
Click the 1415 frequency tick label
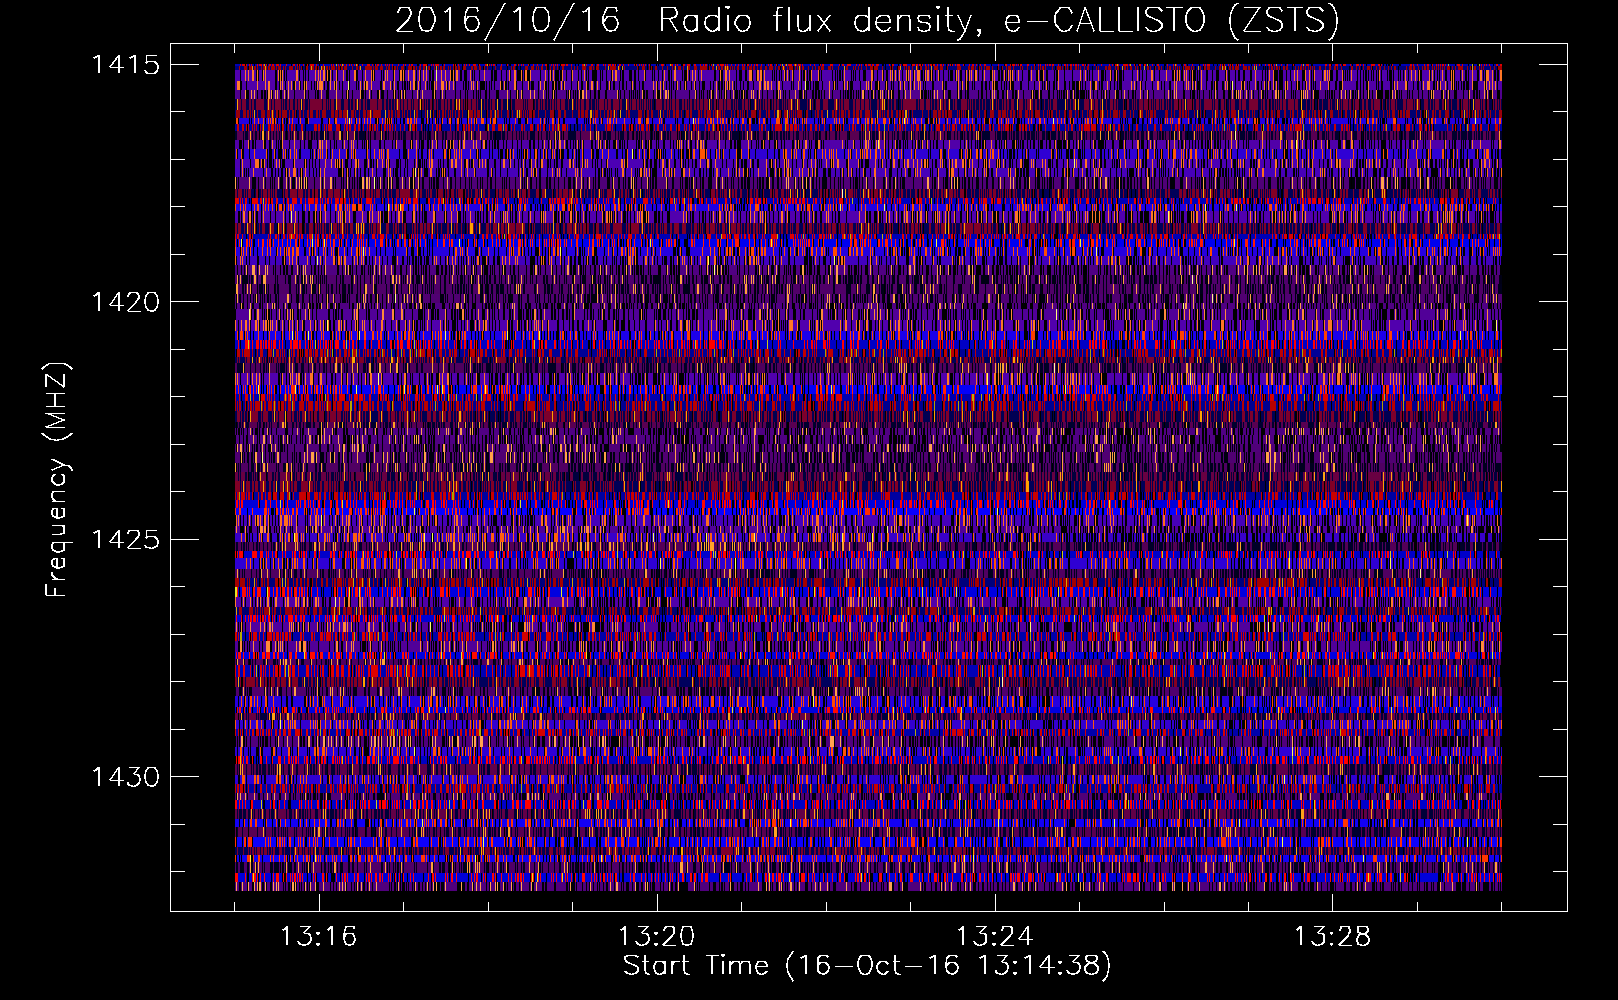(125, 65)
